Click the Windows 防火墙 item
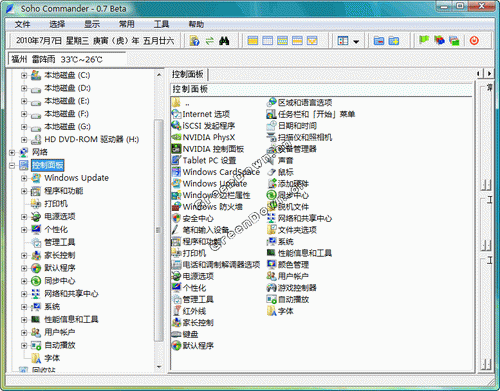Image resolution: width=500 pixels, height=391 pixels. (x=207, y=207)
